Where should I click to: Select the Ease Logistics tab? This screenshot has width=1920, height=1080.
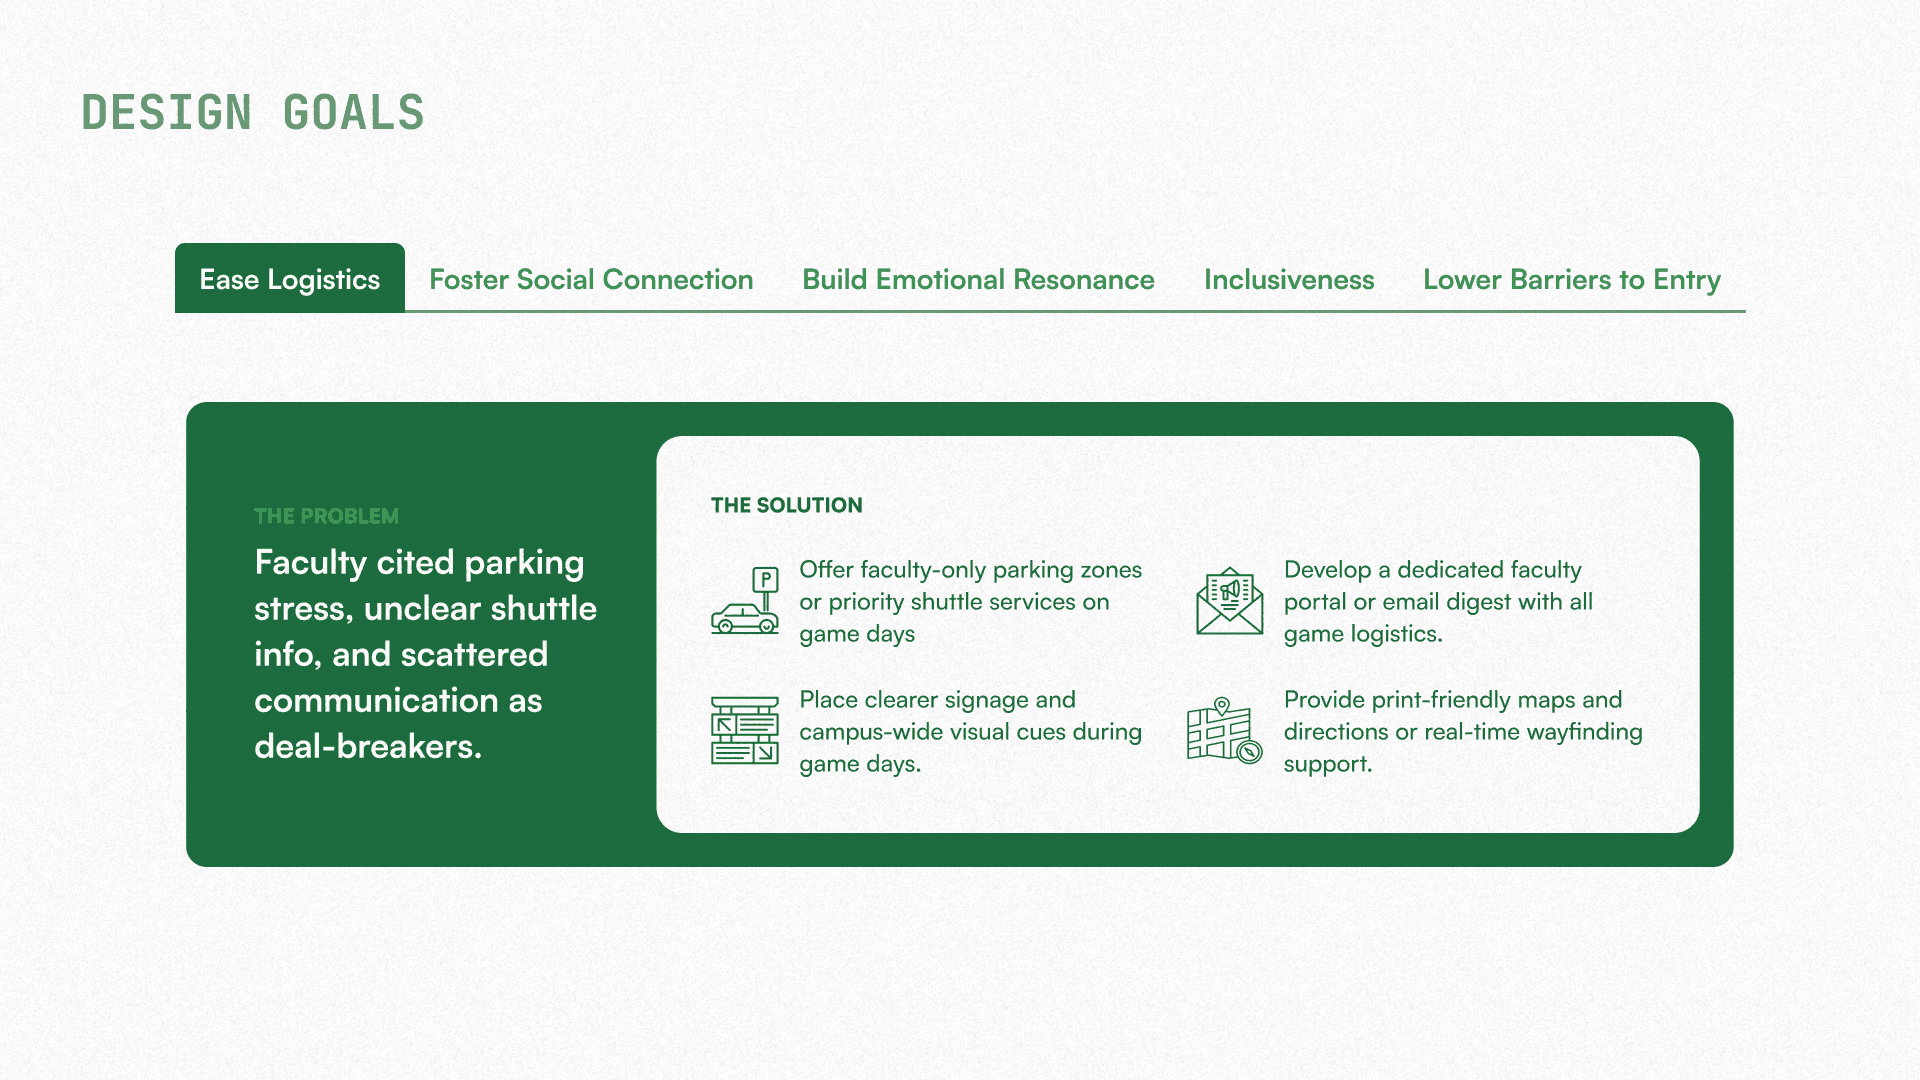(290, 279)
